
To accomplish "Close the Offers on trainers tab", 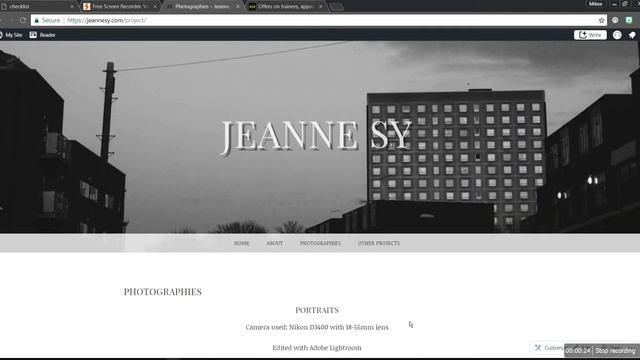I will coord(320,7).
